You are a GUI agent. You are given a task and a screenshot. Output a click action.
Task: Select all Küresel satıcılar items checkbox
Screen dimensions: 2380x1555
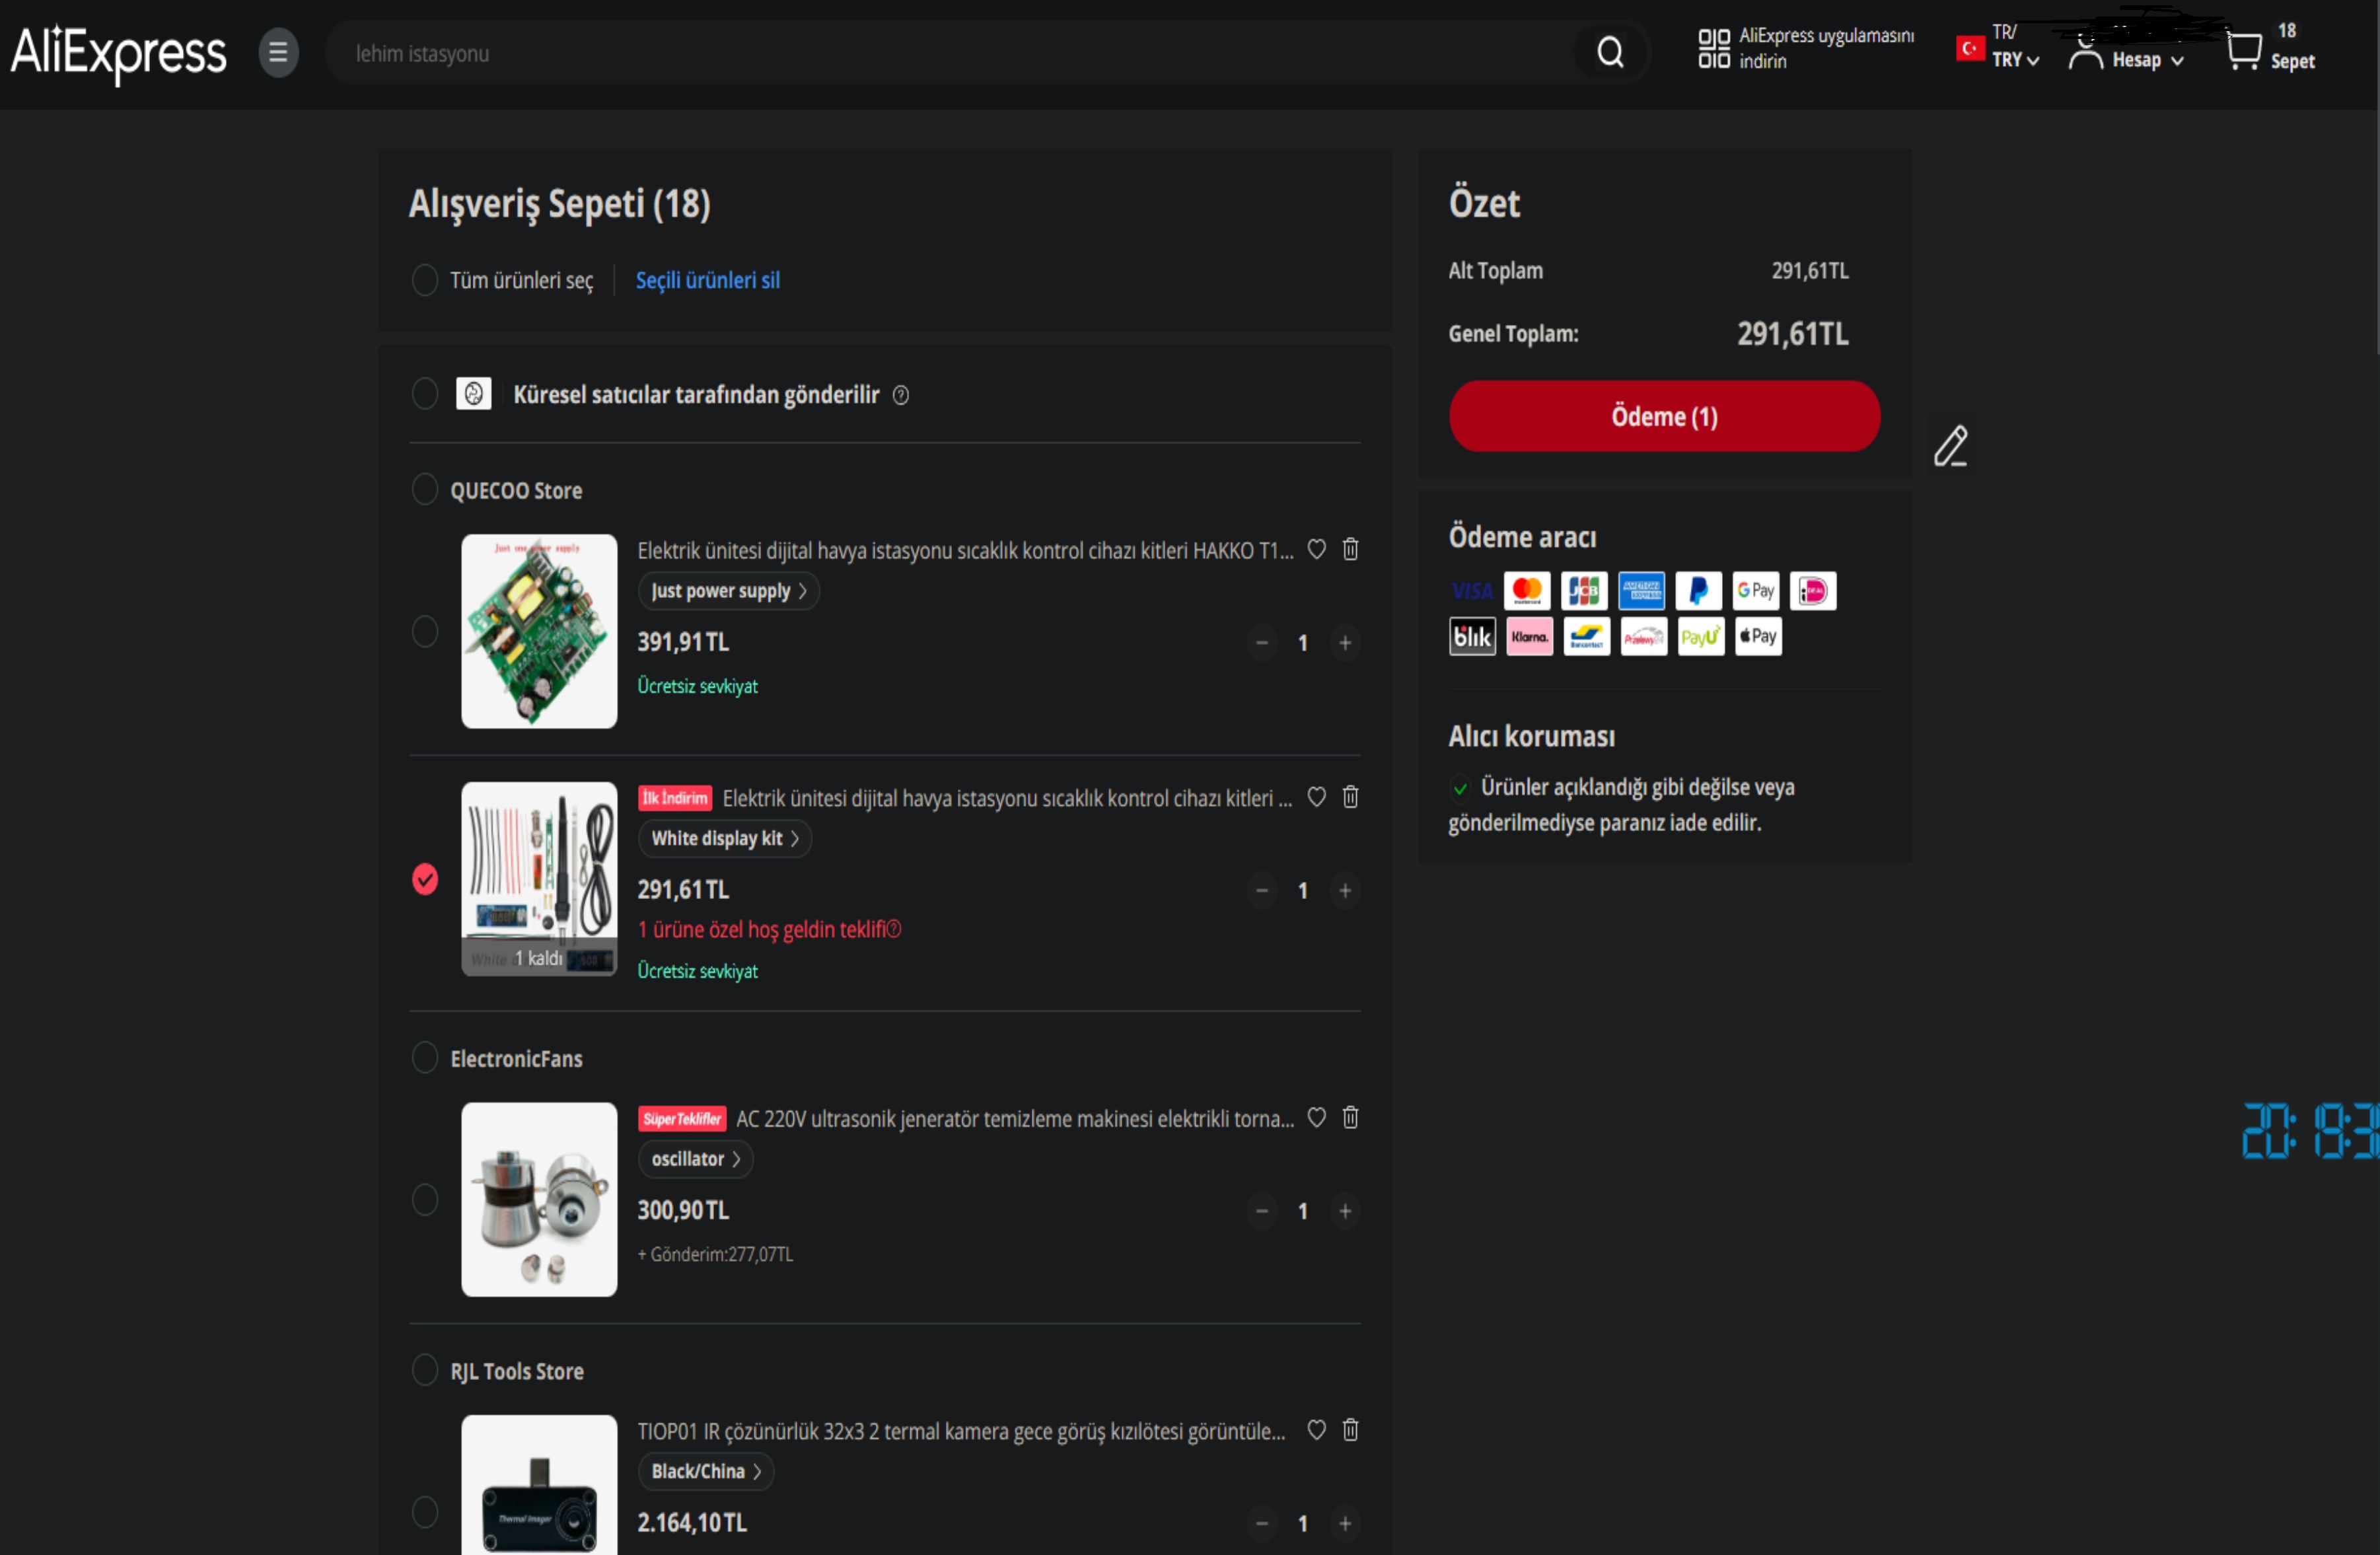[425, 394]
